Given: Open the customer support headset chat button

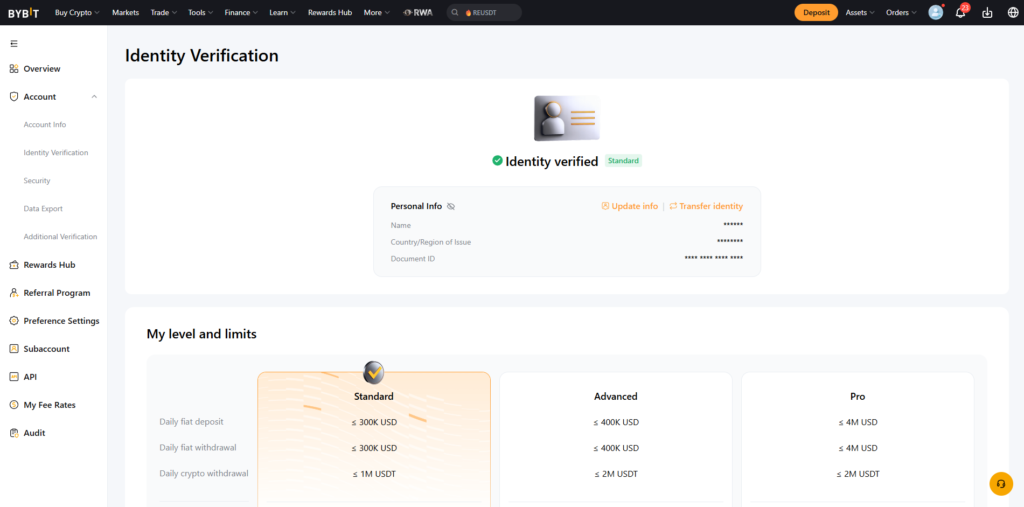Looking at the screenshot, I should coord(1000,483).
